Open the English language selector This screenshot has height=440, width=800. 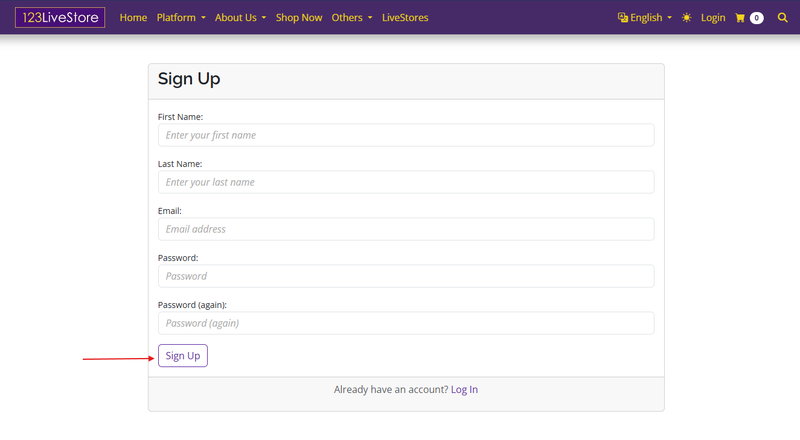click(645, 18)
